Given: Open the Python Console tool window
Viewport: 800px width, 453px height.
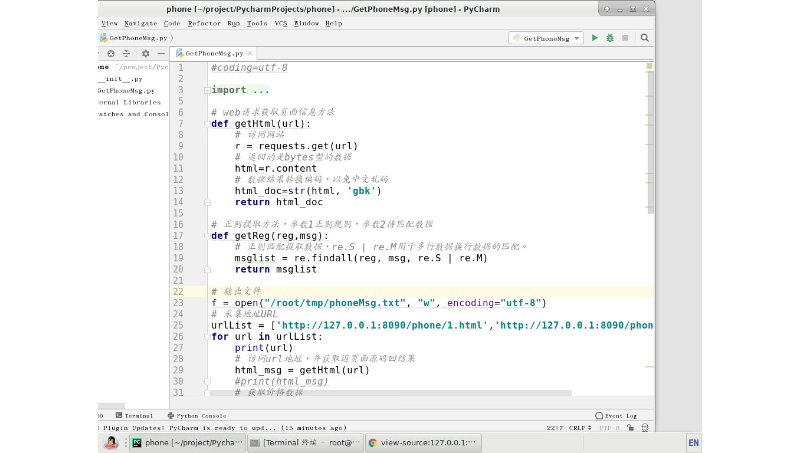Looking at the screenshot, I should point(197,416).
